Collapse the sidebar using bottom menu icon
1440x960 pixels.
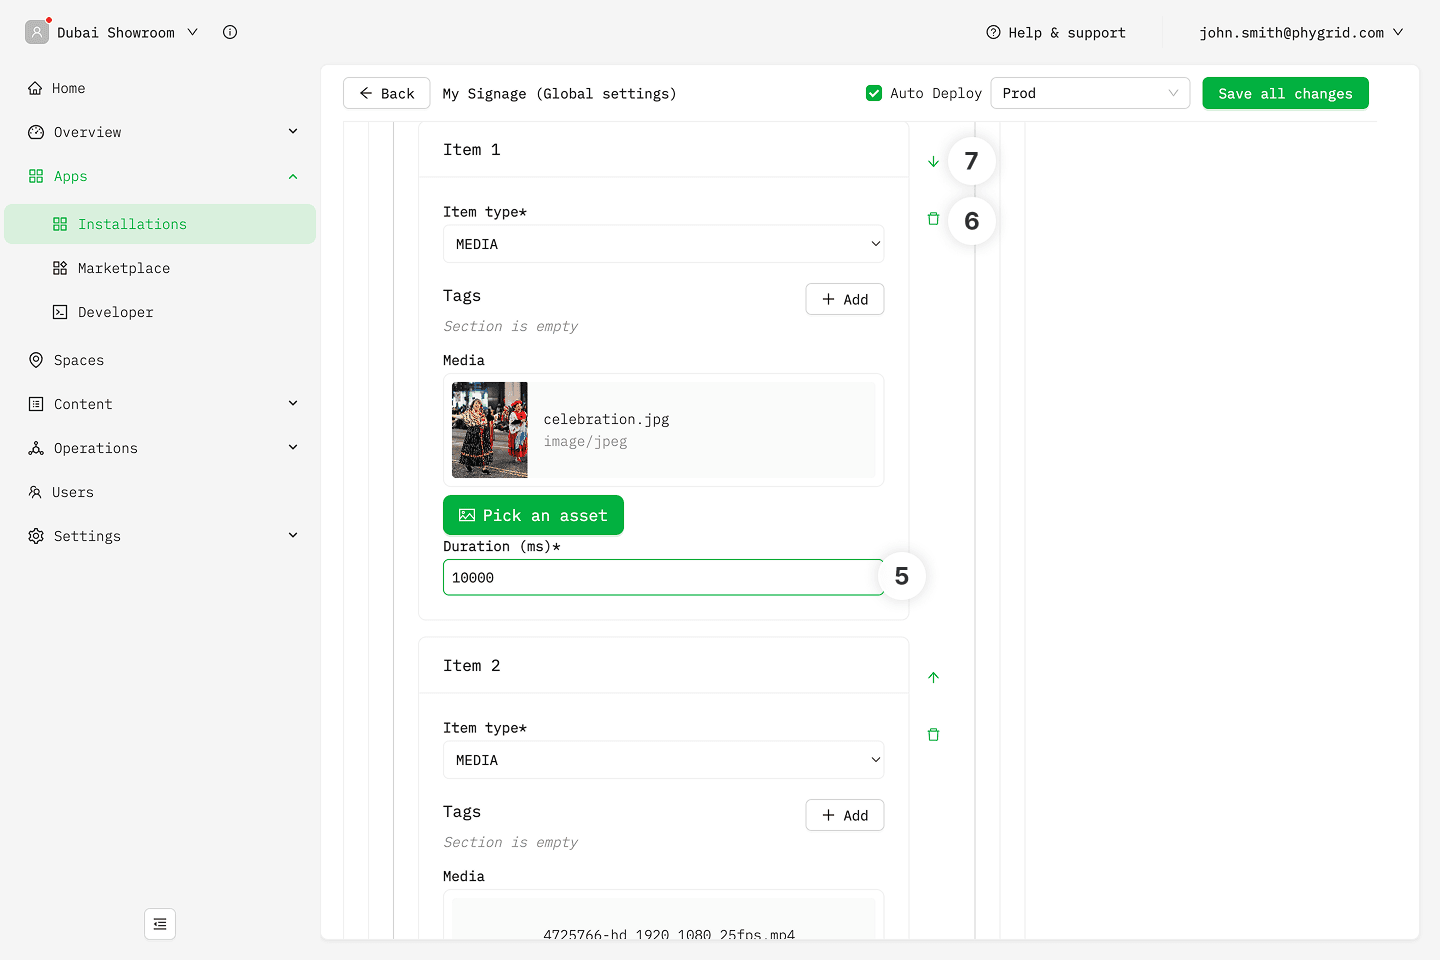[160, 924]
